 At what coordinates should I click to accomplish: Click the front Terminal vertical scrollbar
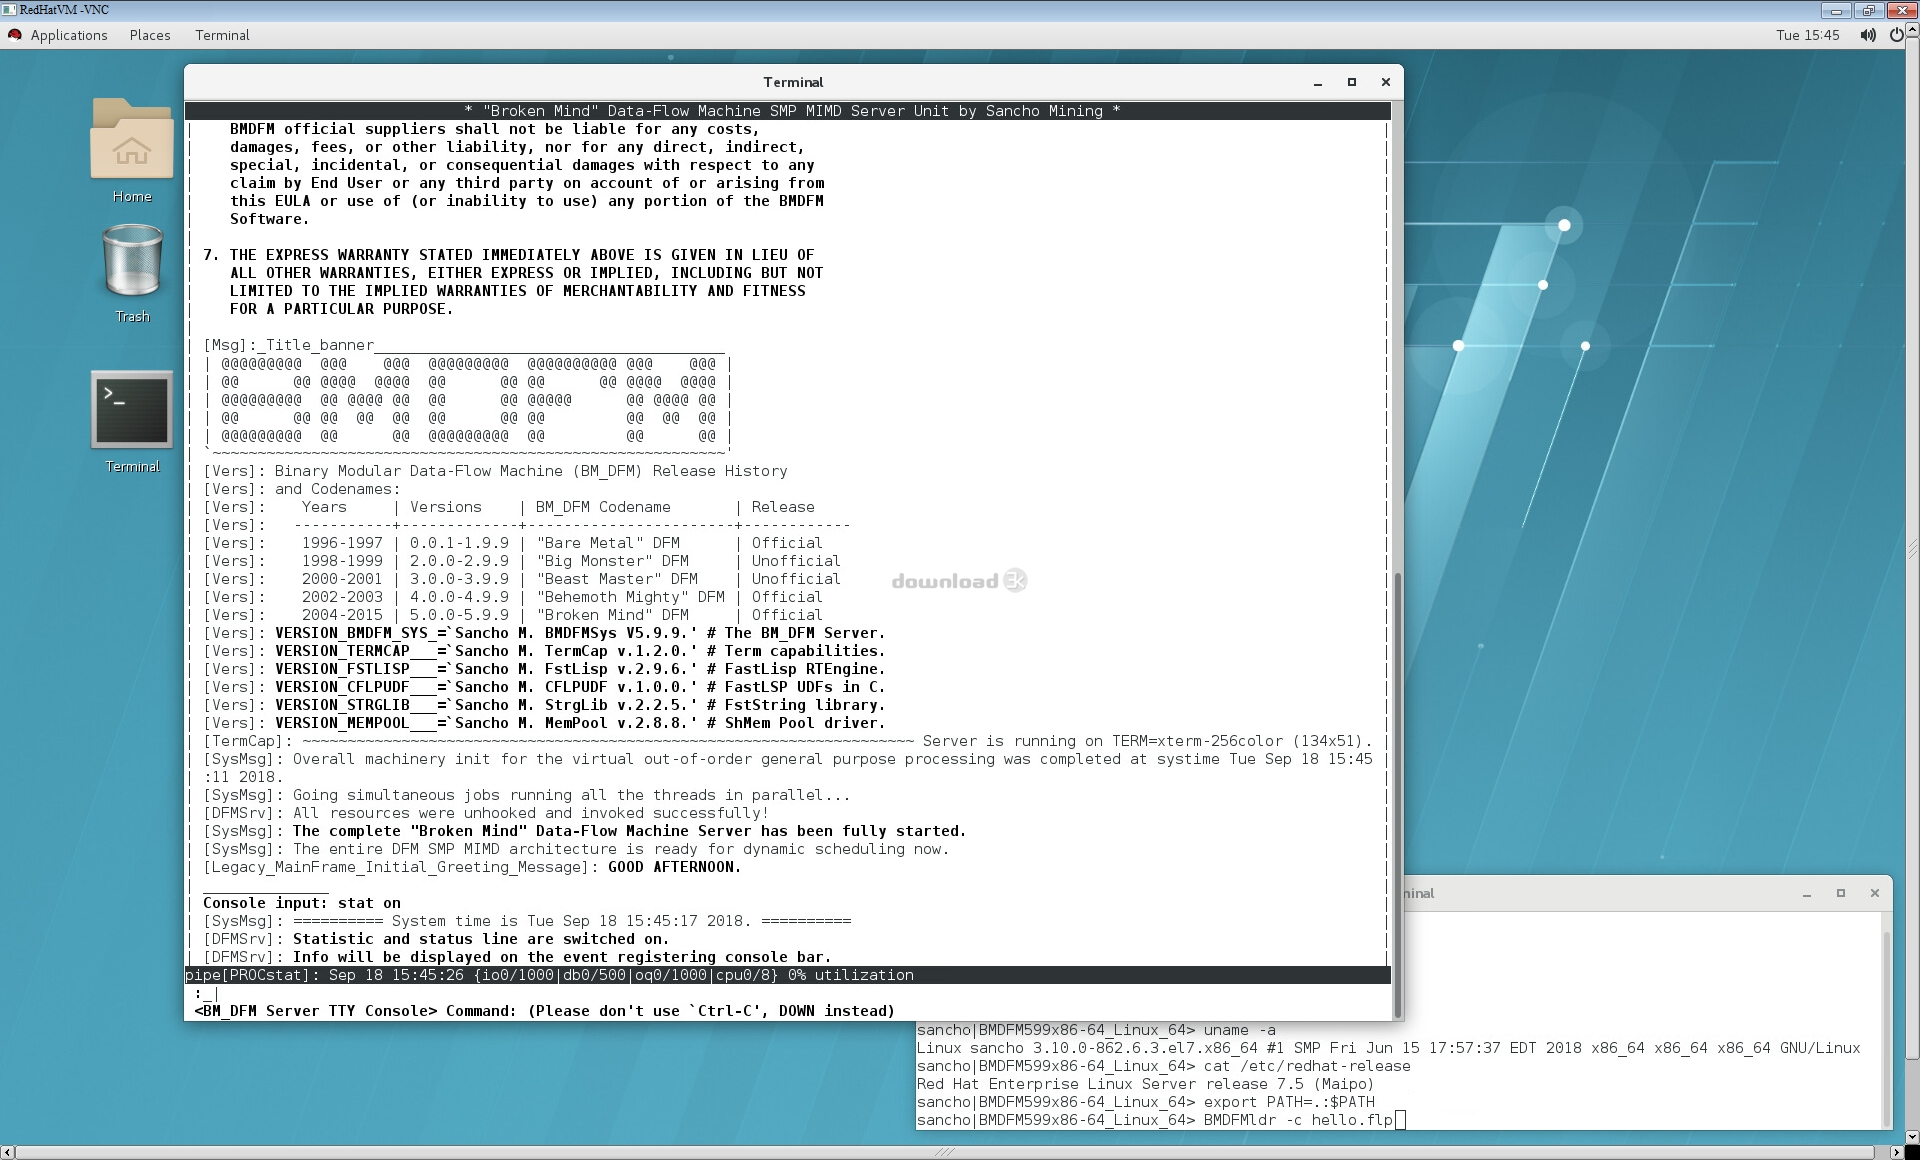(1397, 795)
